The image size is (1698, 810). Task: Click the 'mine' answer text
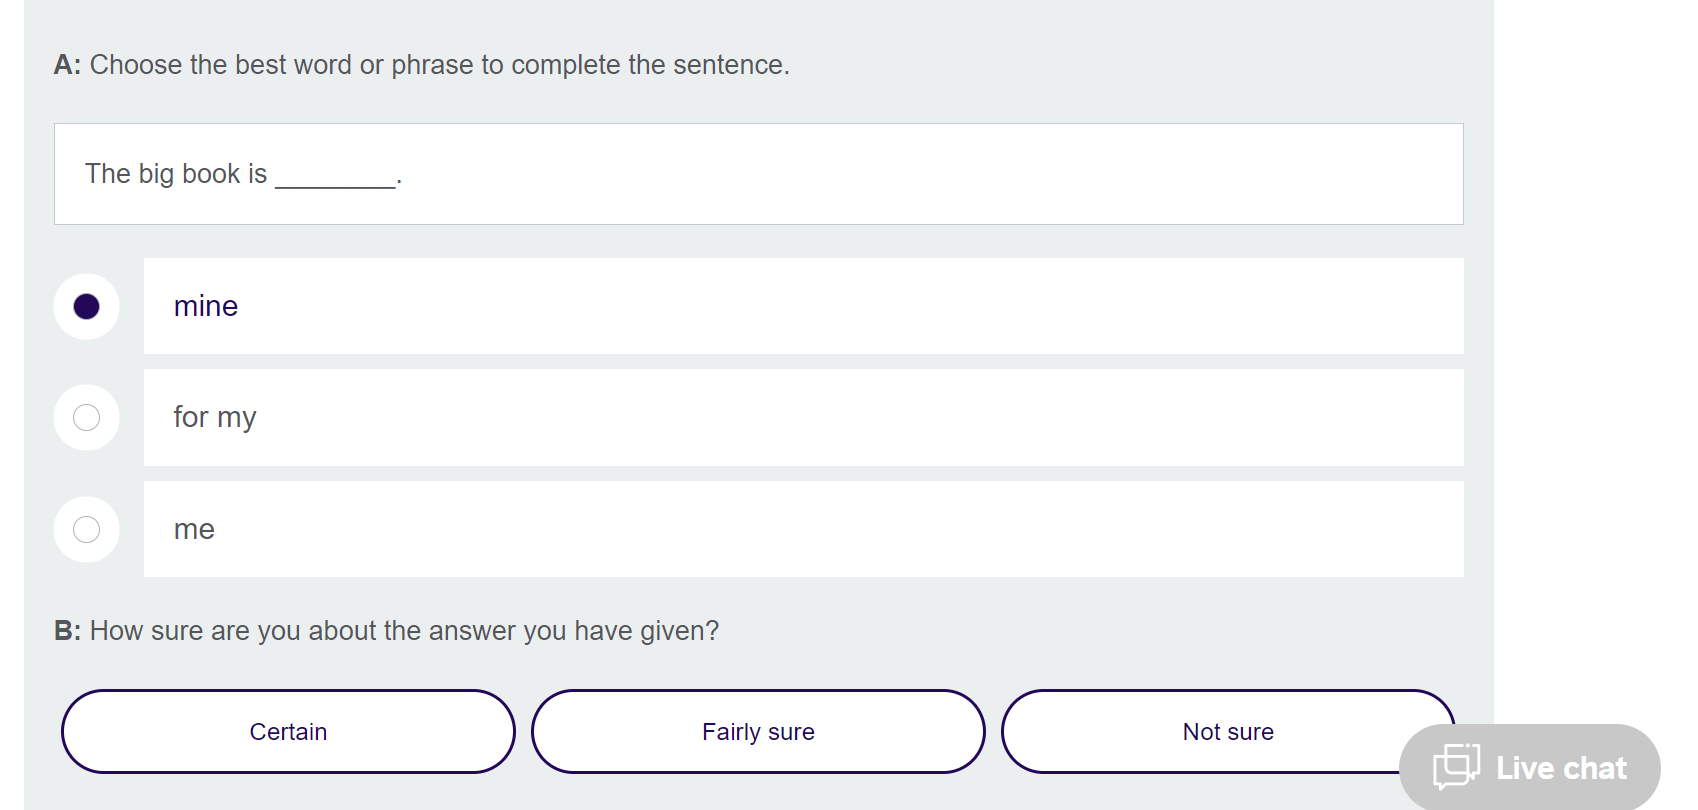click(x=206, y=306)
